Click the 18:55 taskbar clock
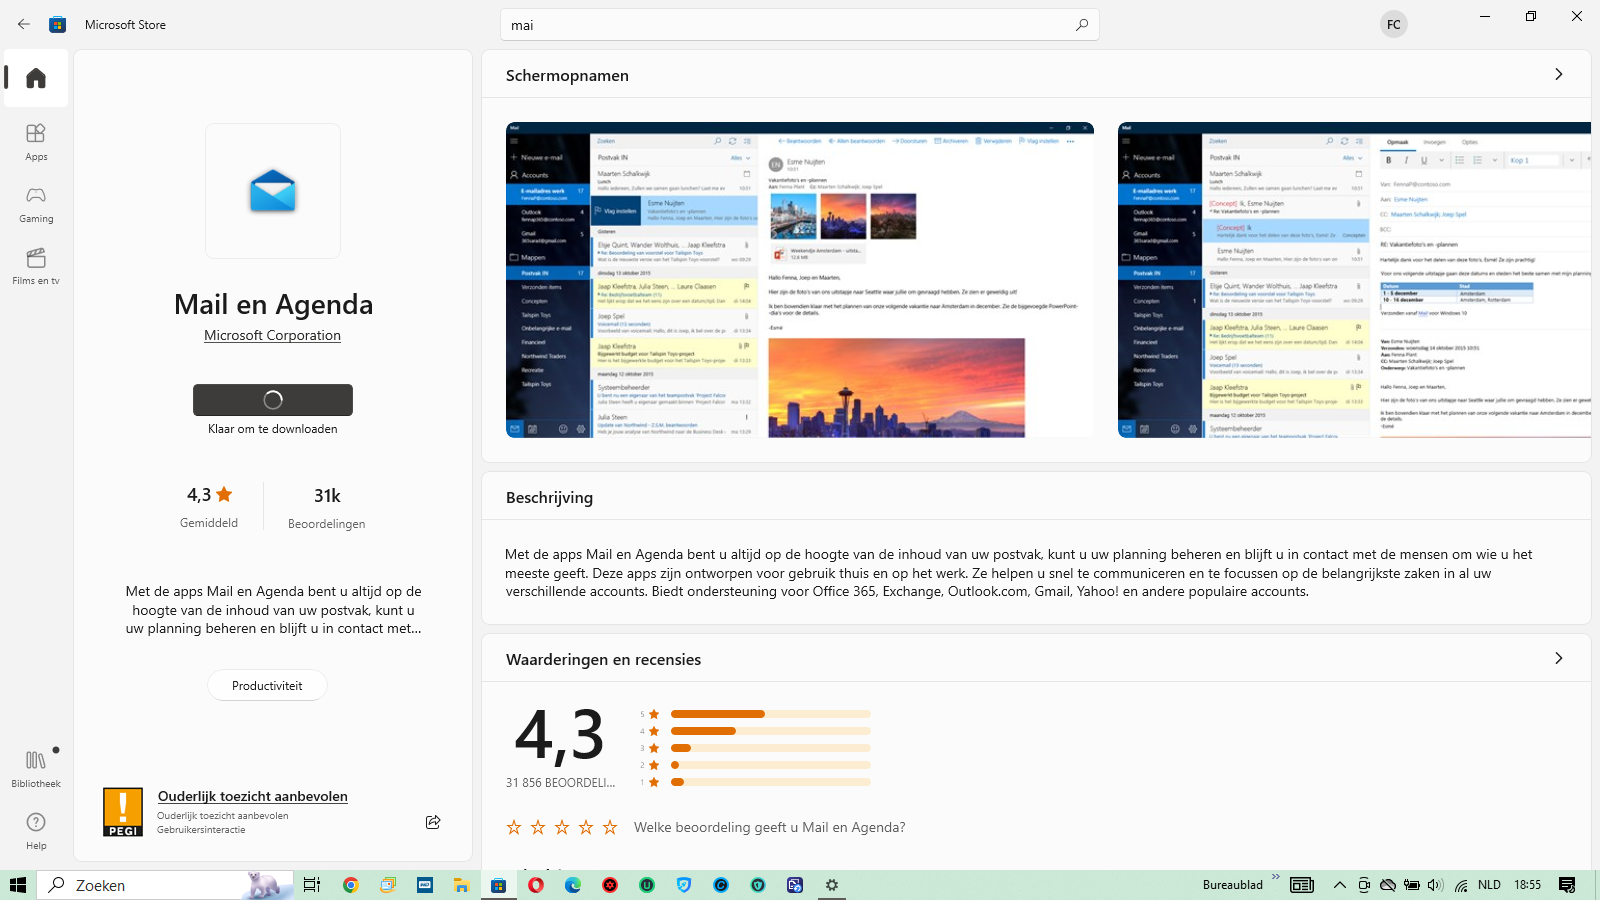1600x900 pixels. 1527,885
